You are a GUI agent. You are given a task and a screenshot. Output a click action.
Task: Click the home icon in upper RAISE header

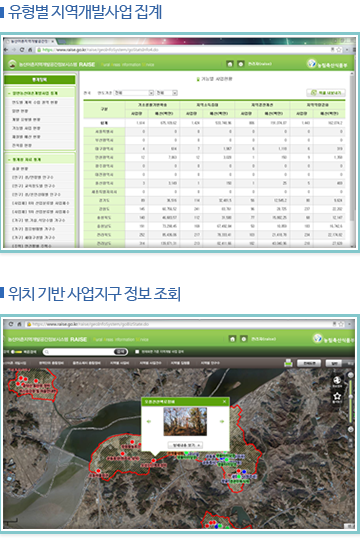[230, 64]
